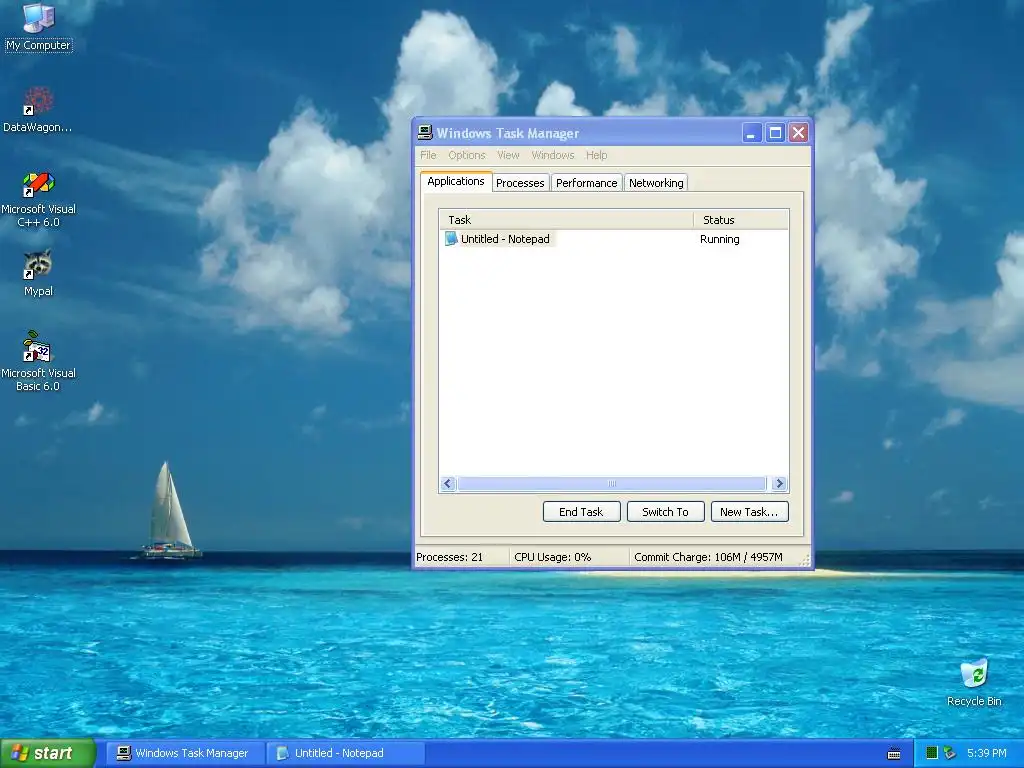Open the View menu
The height and width of the screenshot is (768, 1024).
click(x=508, y=155)
